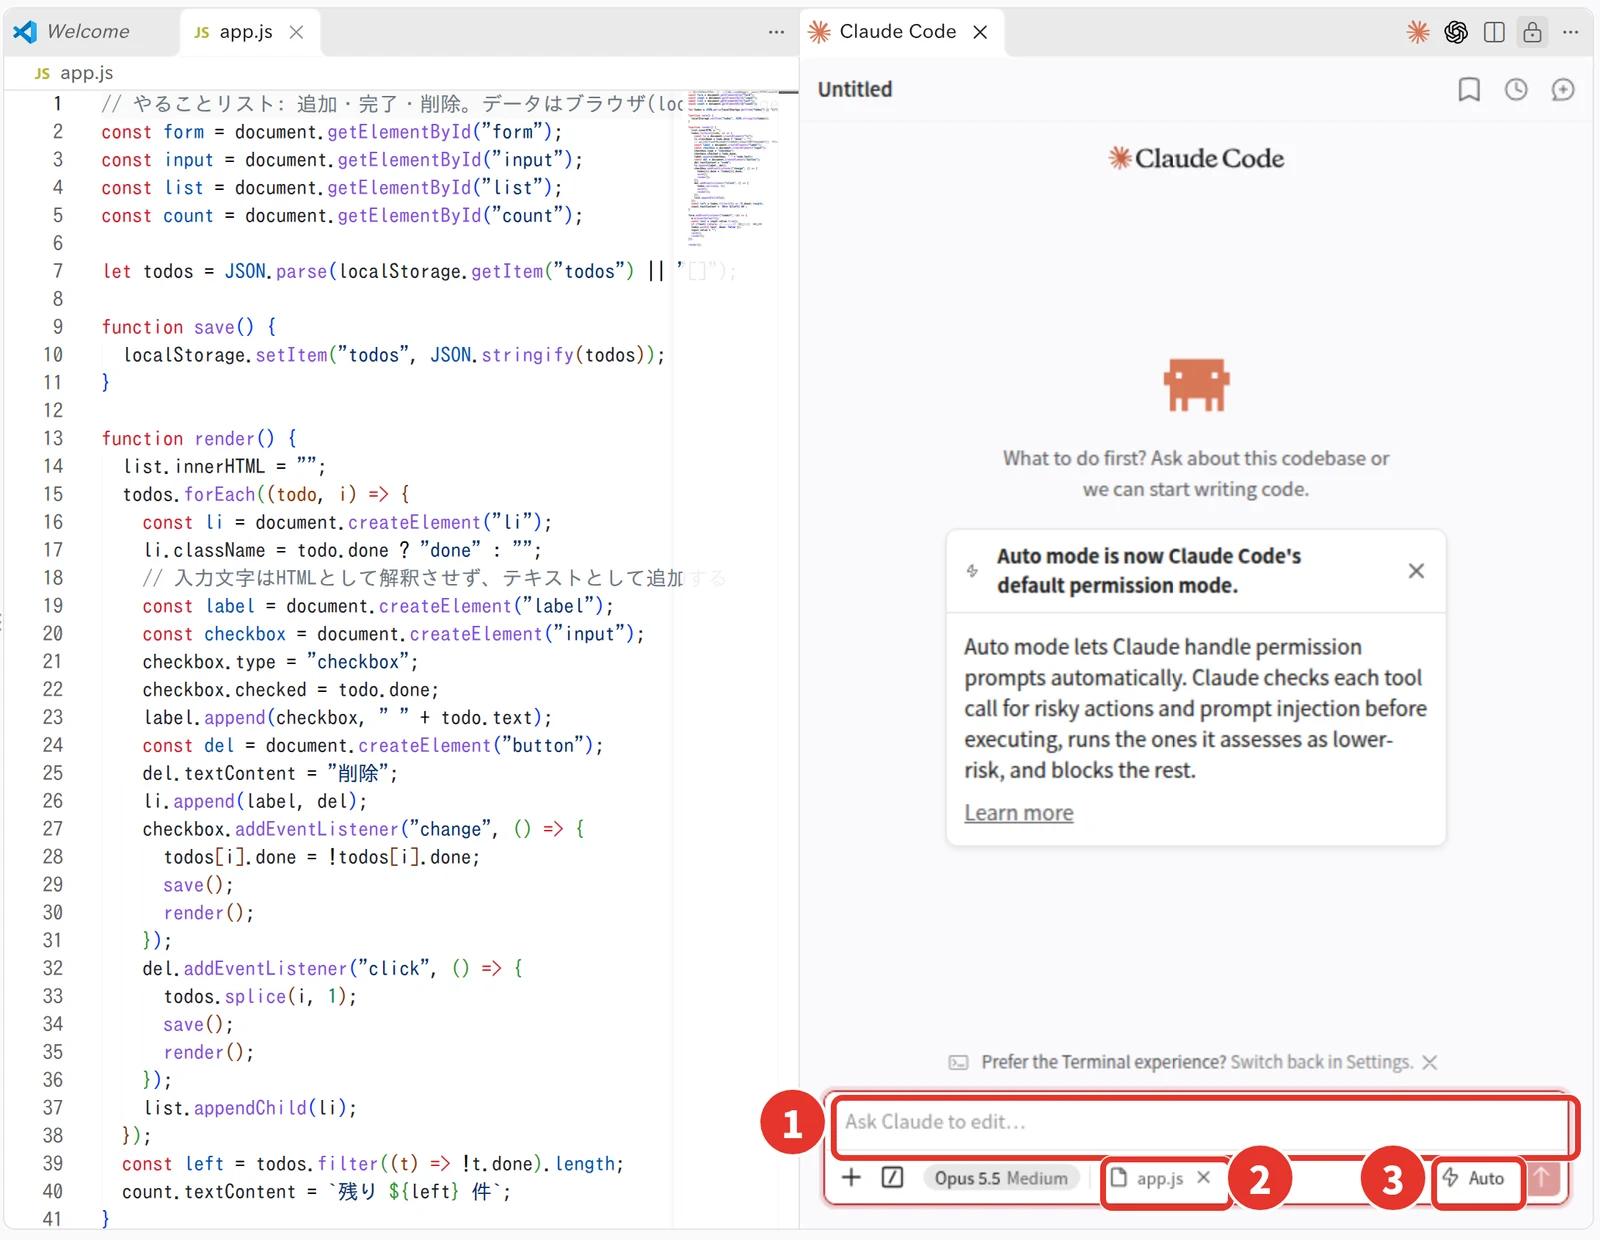Open the Claude Code sparkle icon in toolbar

pyautogui.click(x=1417, y=32)
